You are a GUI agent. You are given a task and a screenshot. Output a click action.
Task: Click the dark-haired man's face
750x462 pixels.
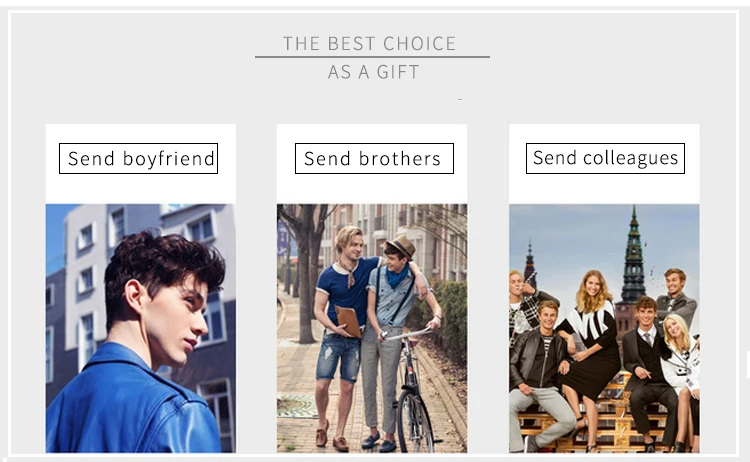pos(184,320)
